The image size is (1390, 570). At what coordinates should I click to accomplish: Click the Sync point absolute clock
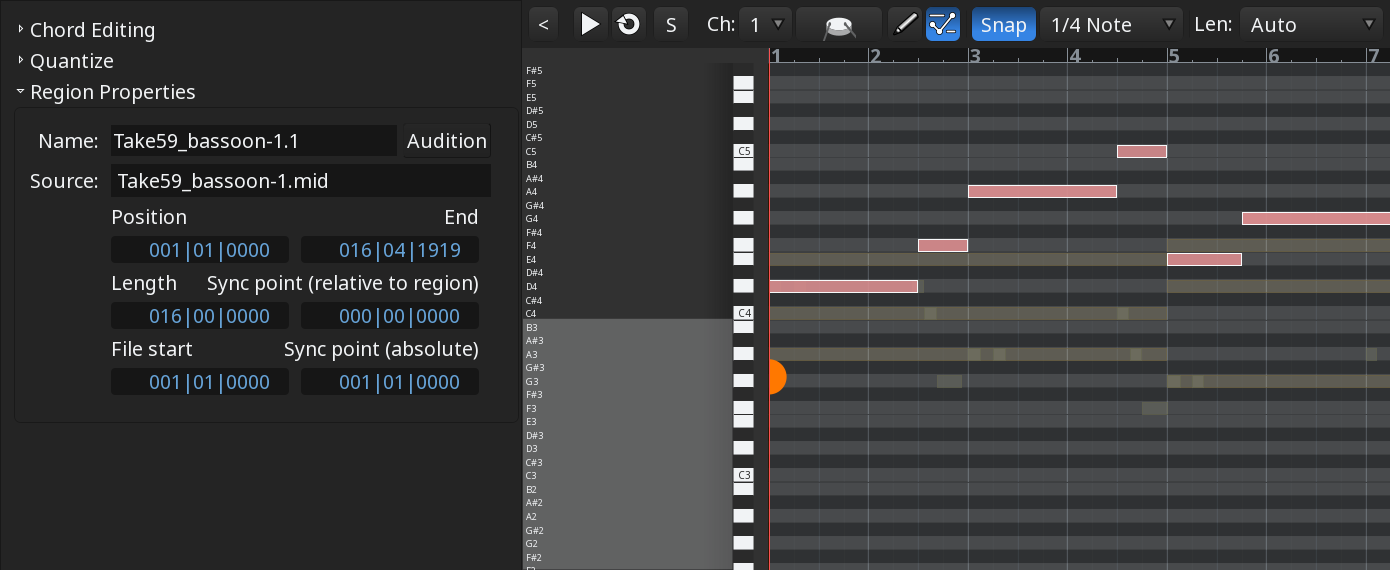[390, 382]
